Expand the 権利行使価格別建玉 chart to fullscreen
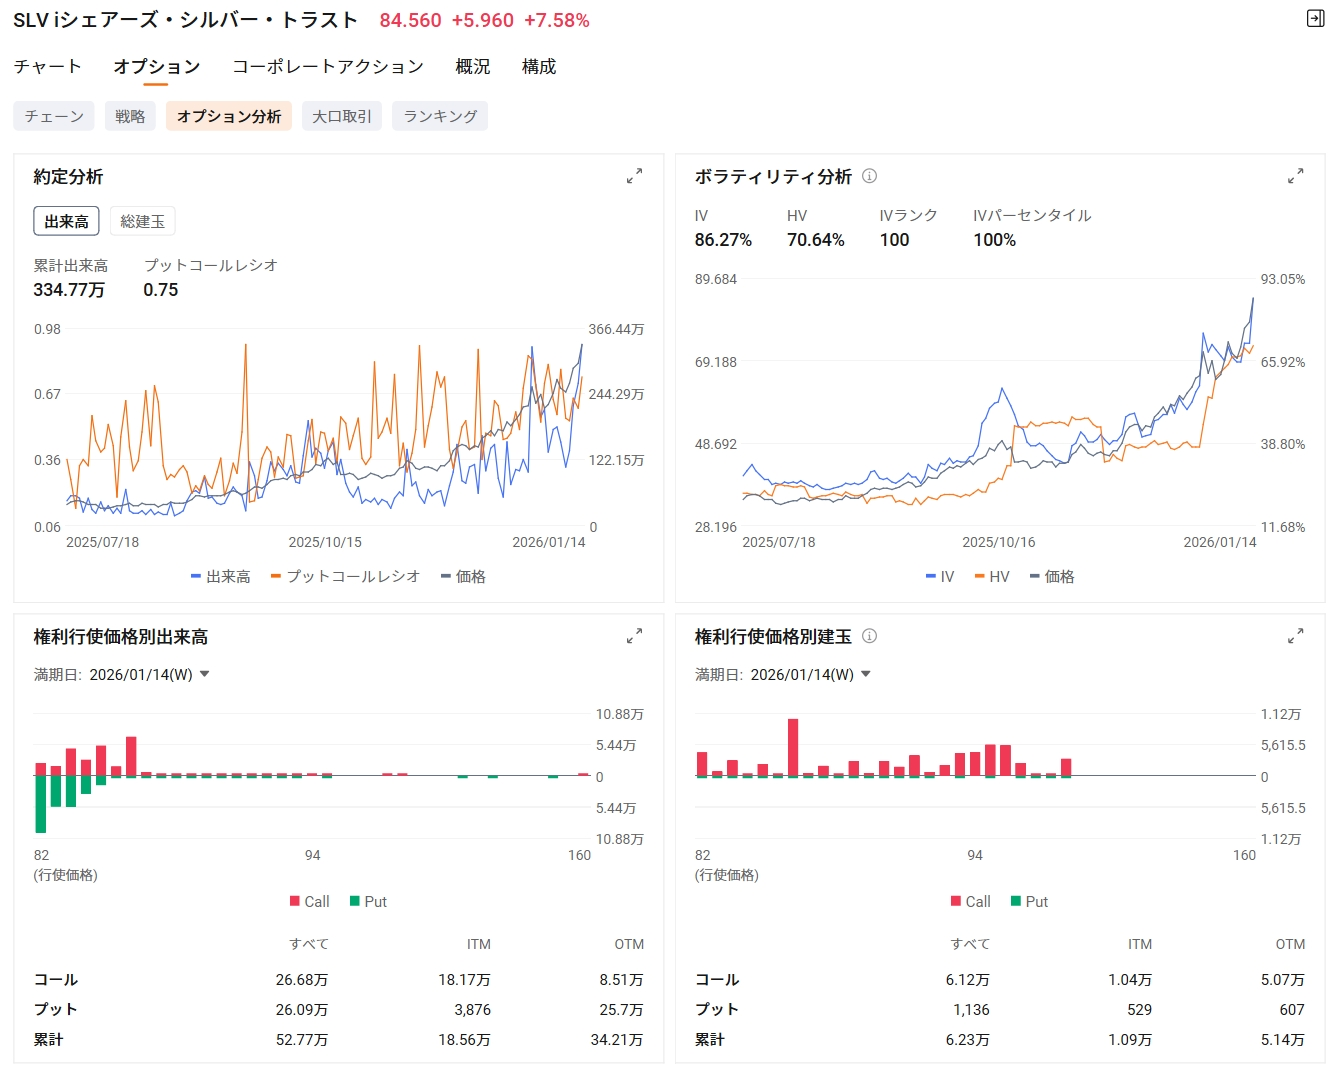 click(x=1296, y=635)
